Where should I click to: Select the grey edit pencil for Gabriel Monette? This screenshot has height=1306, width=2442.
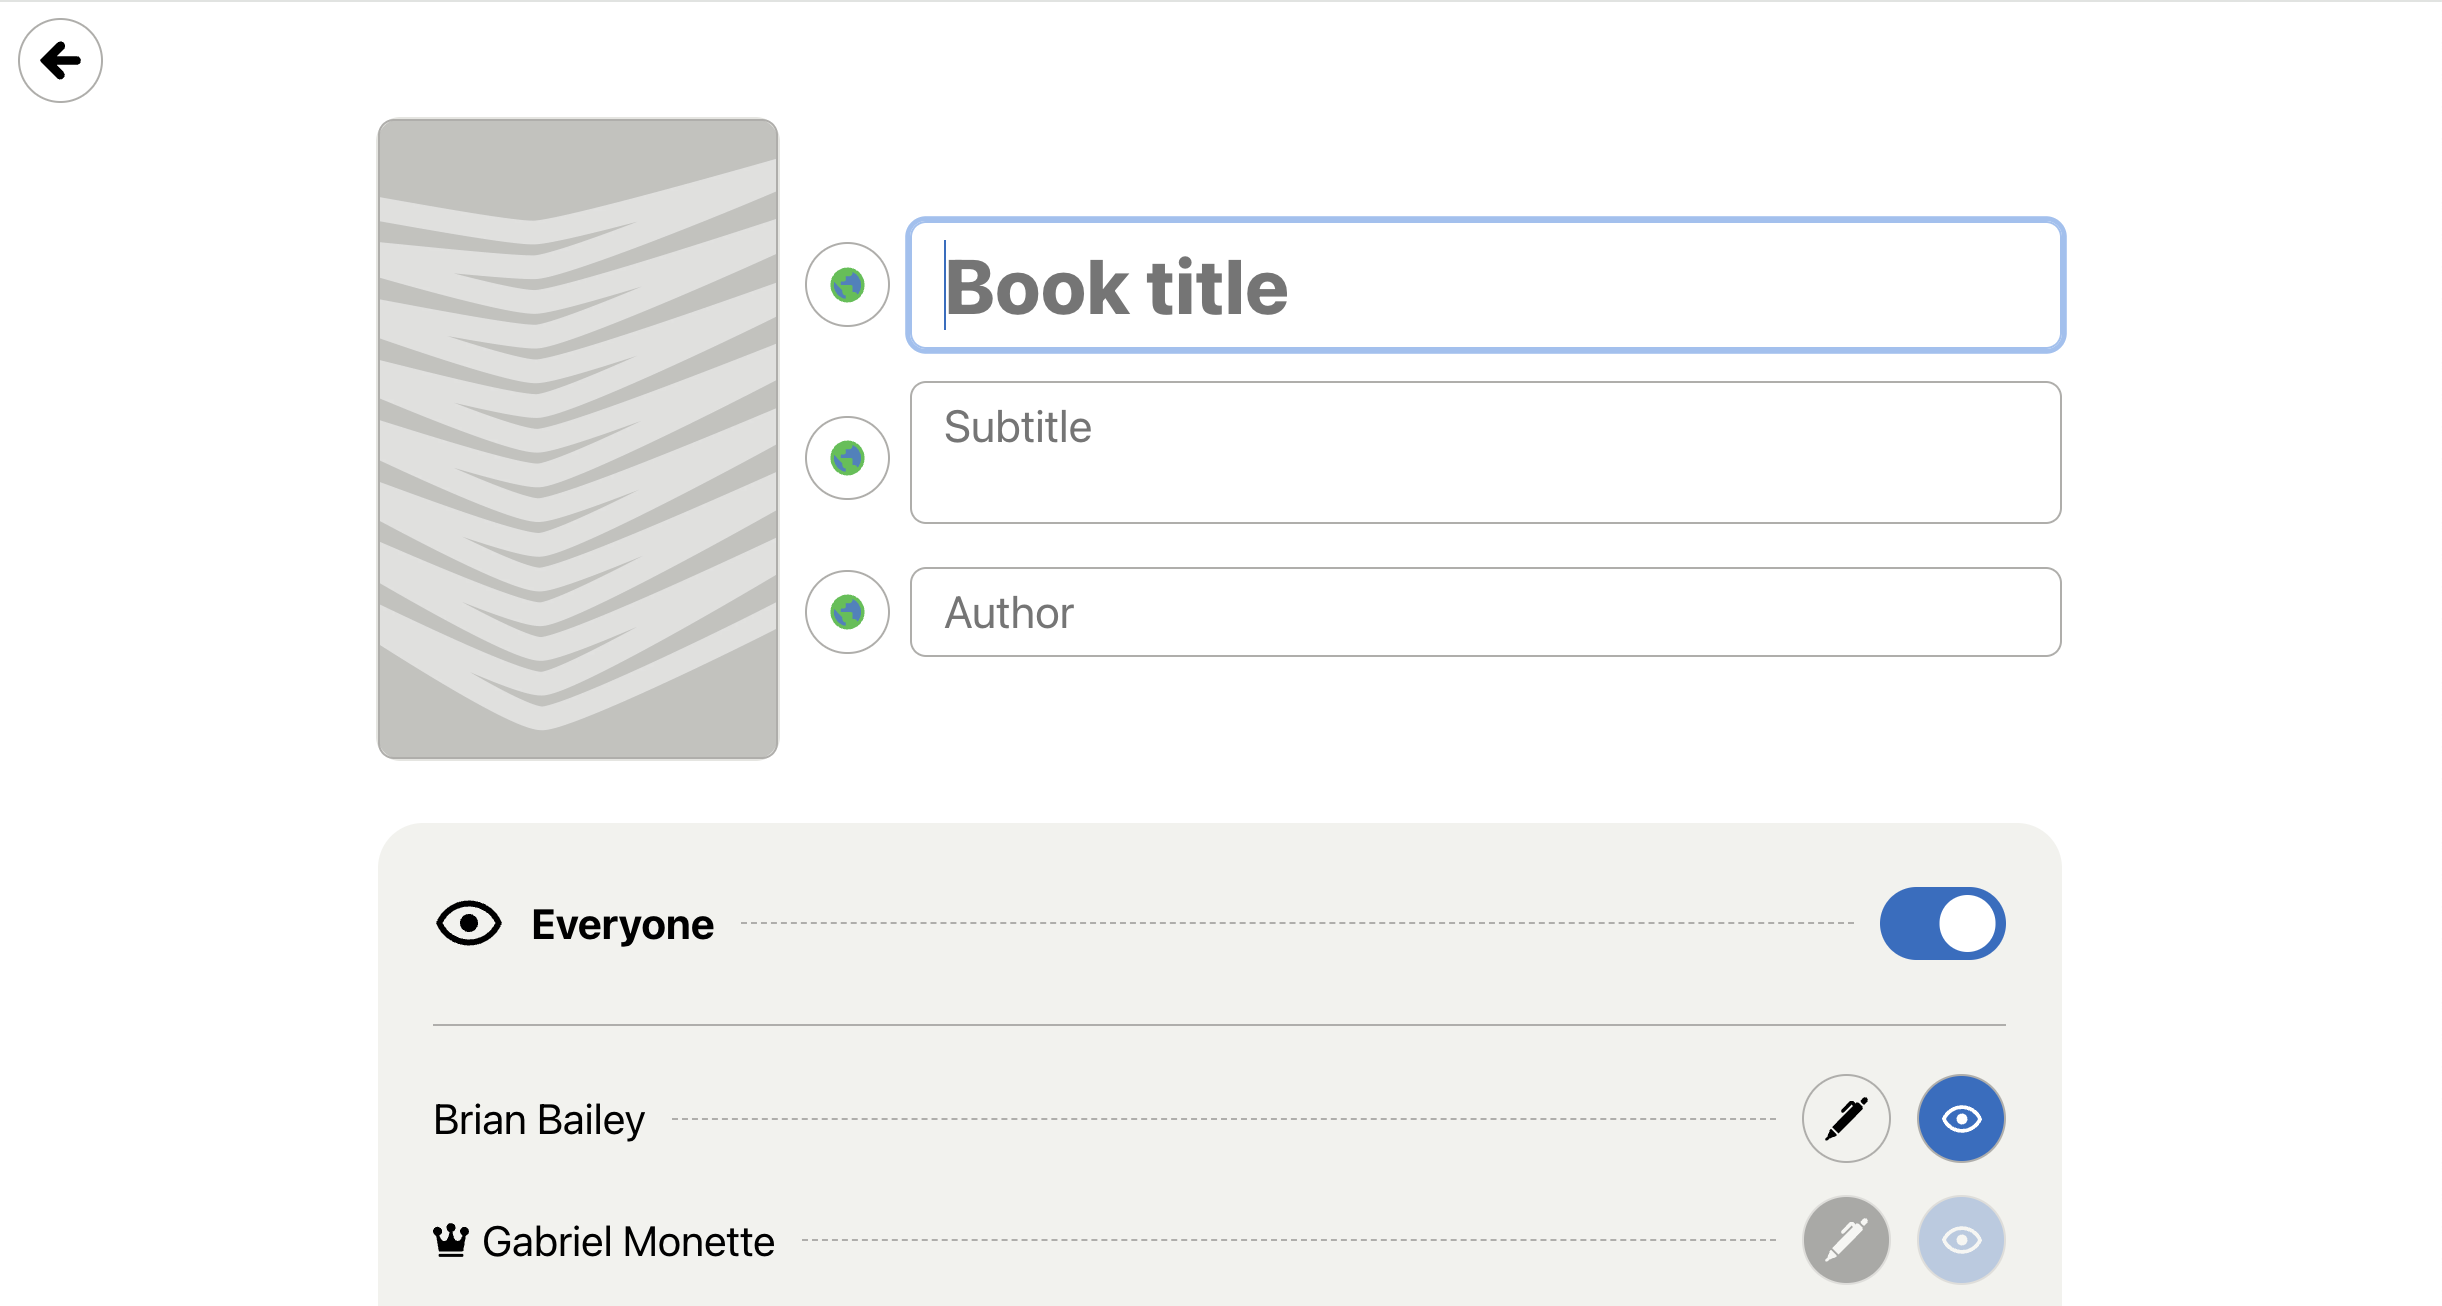(1845, 1239)
